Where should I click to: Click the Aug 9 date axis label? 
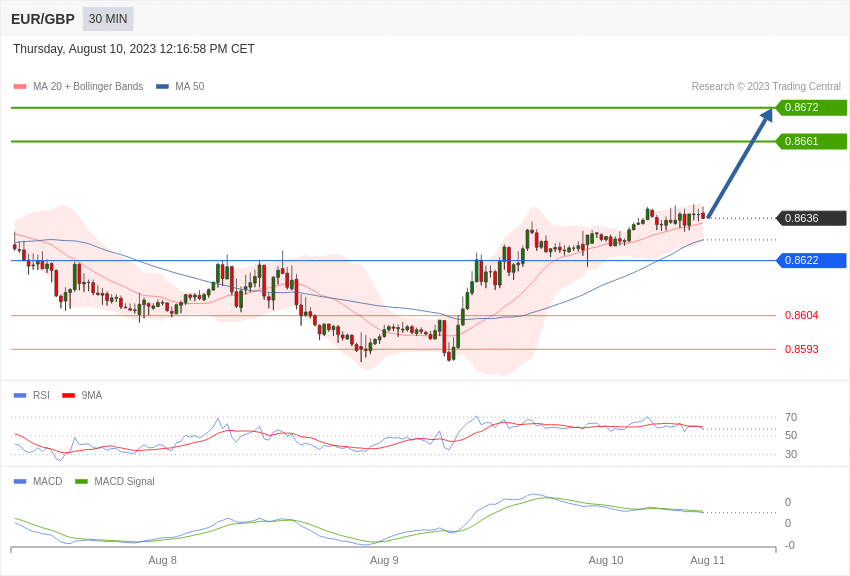(x=384, y=560)
